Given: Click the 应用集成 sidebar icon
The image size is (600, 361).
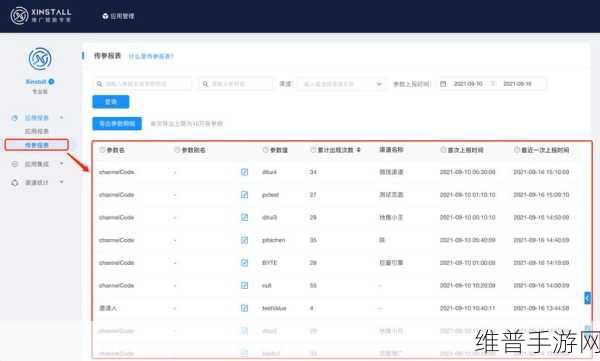Looking at the screenshot, I should click(x=15, y=164).
